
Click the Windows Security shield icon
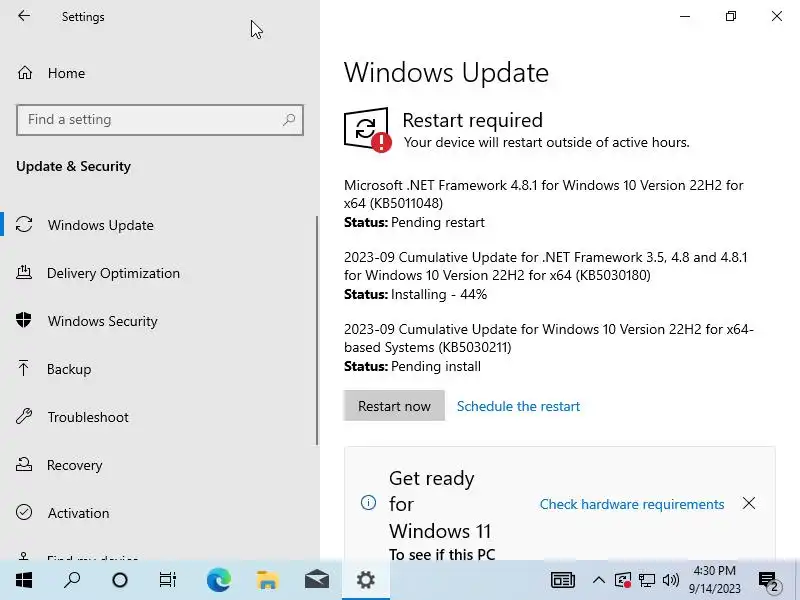tap(23, 320)
